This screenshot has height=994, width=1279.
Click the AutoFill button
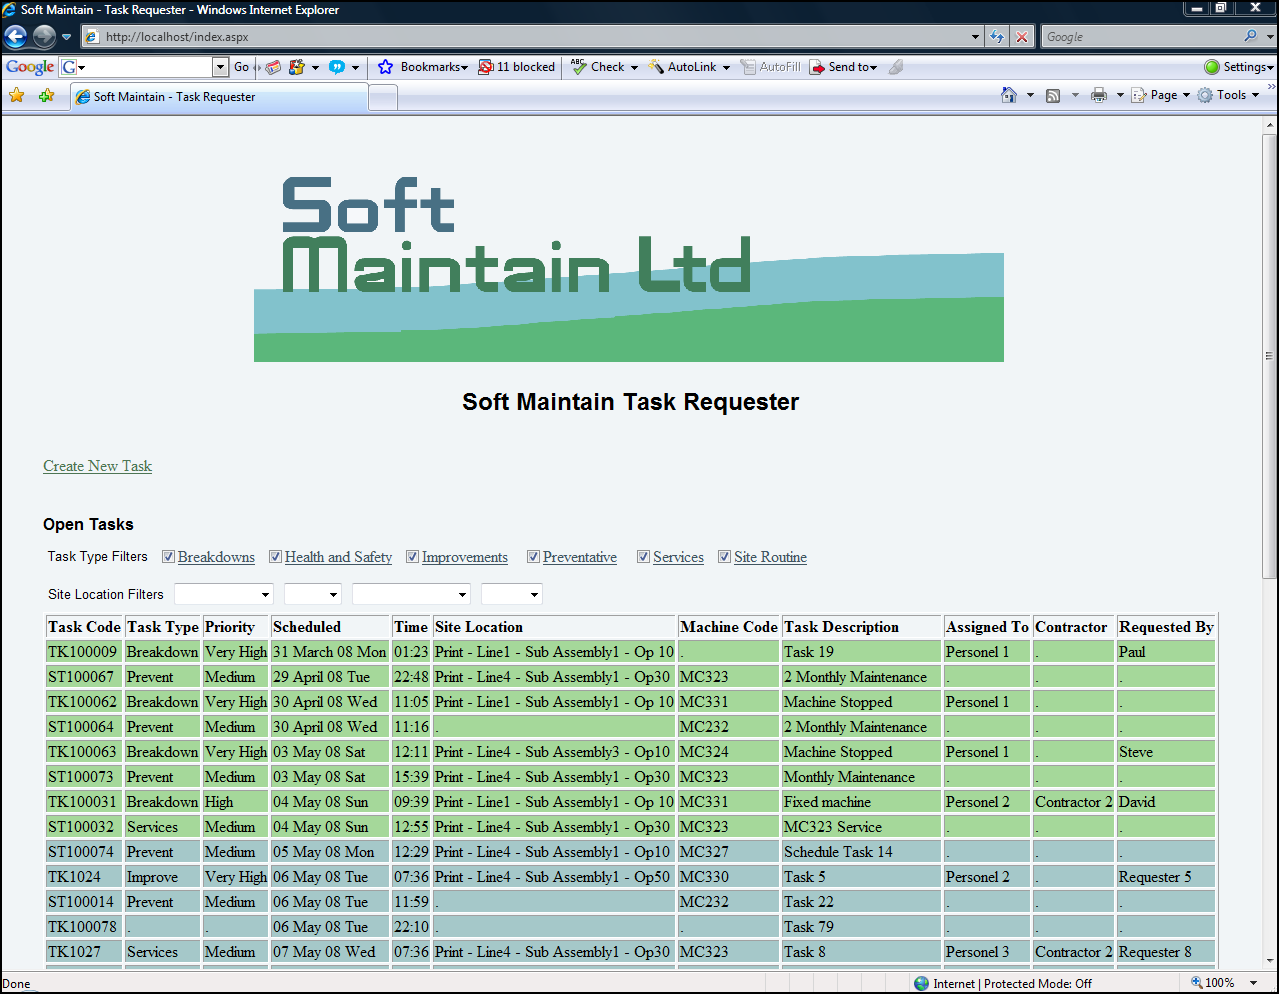(770, 67)
